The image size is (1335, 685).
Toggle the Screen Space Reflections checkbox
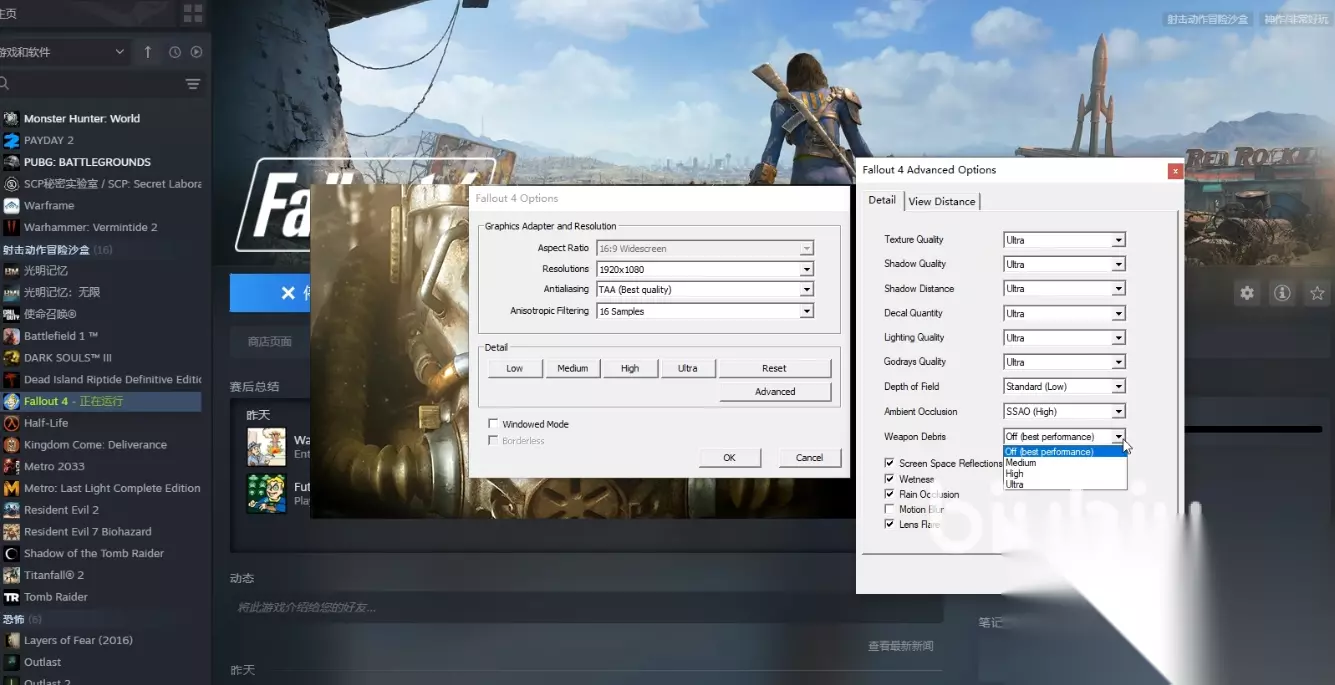tap(889, 463)
